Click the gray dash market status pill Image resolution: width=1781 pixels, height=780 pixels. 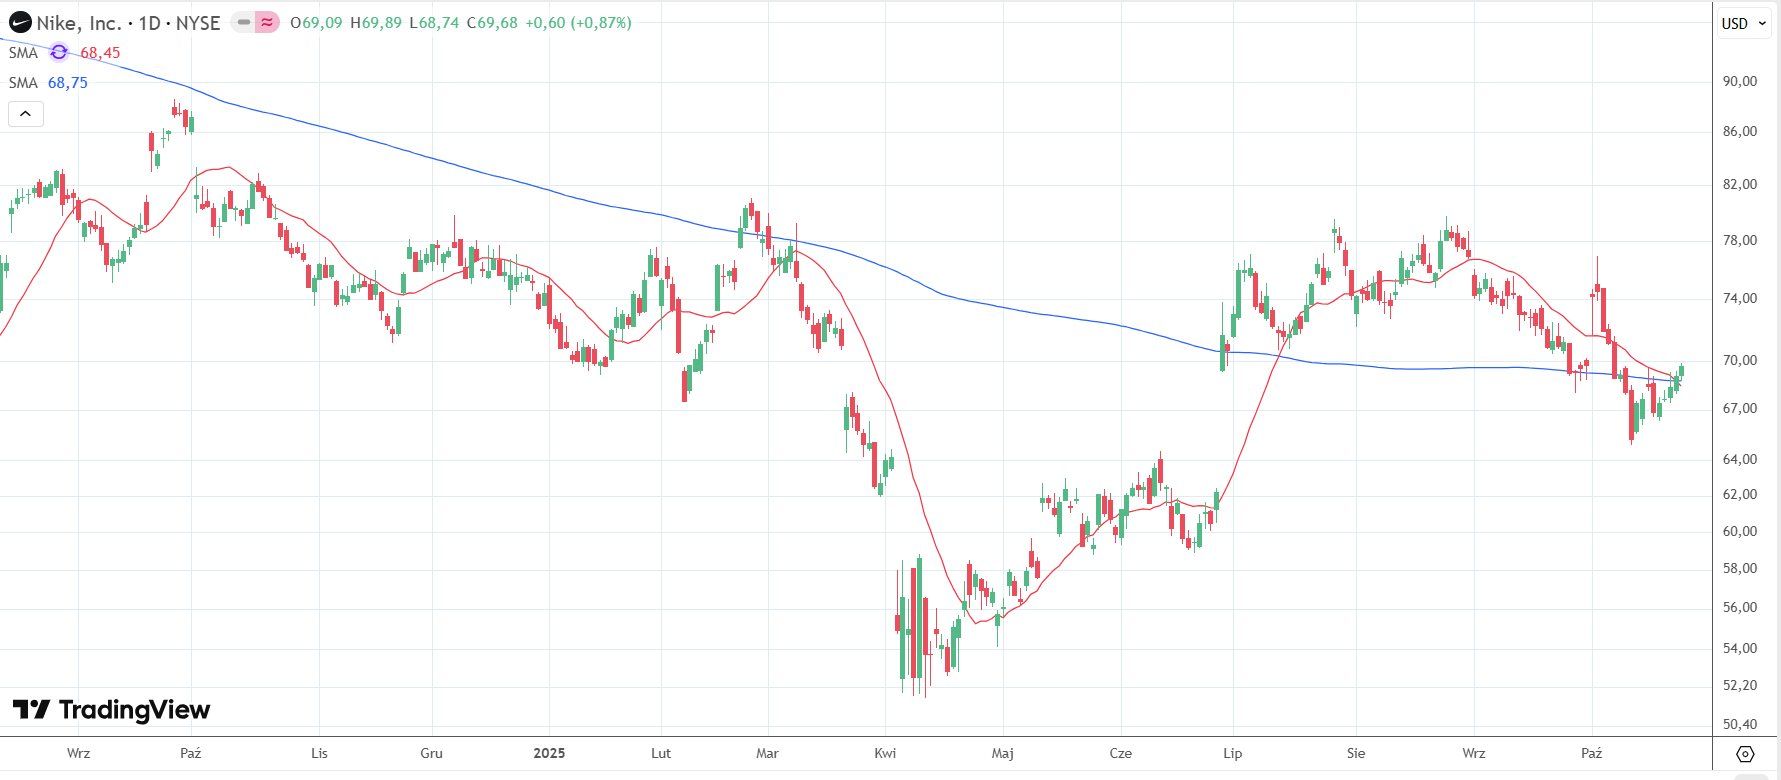coord(243,22)
